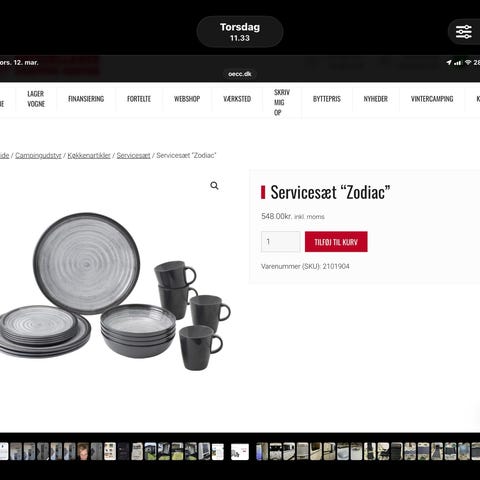
Task: Go to the FORTELTE menu item
Action: pyautogui.click(x=139, y=99)
